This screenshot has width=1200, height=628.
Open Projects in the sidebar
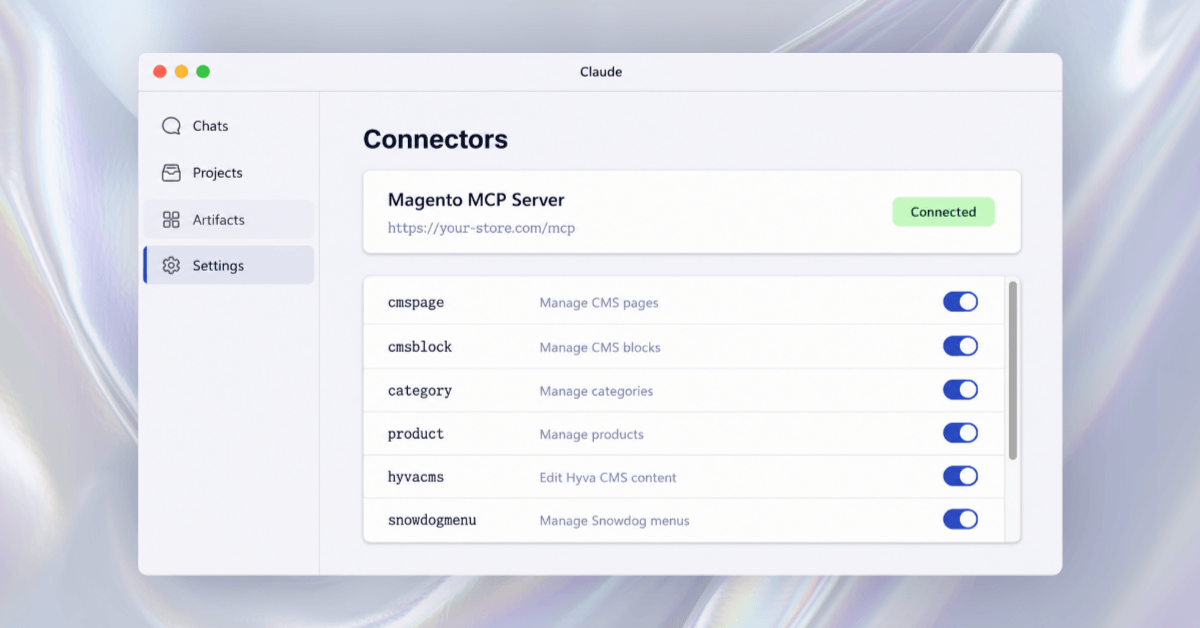228,173
